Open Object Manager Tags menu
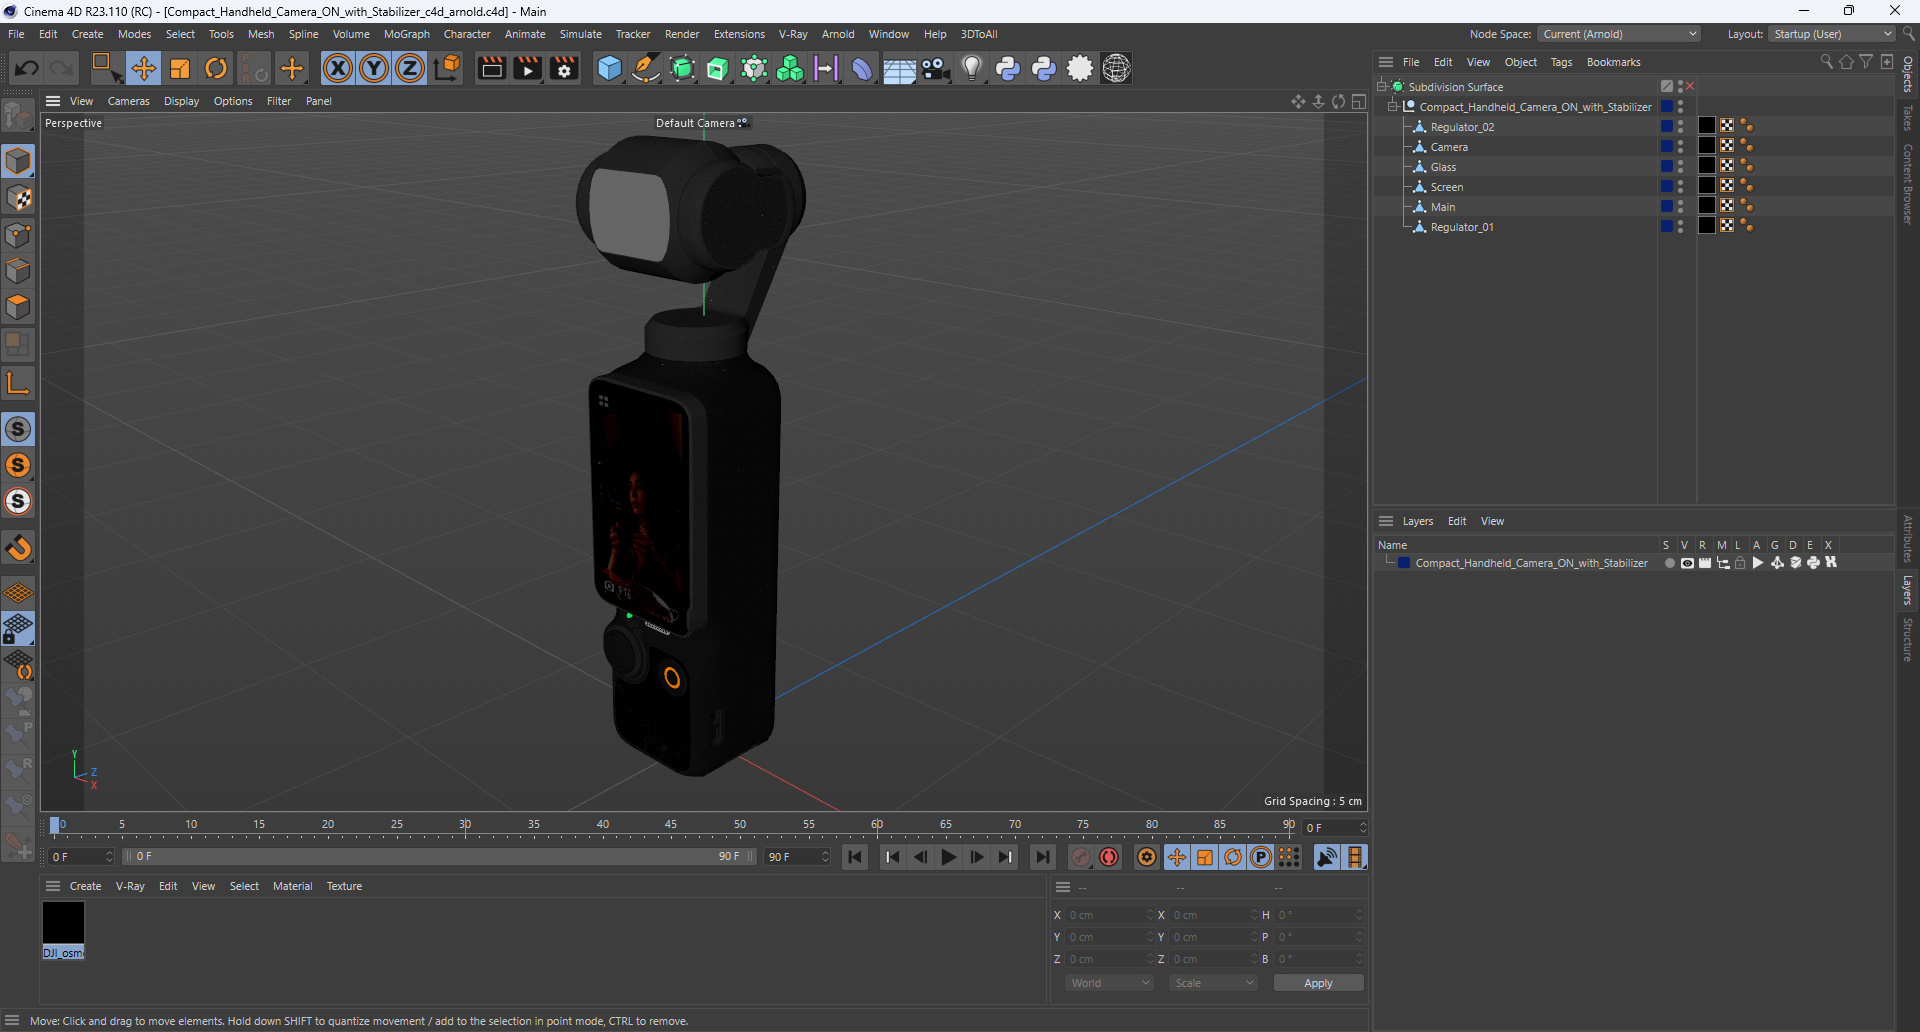 (1561, 62)
